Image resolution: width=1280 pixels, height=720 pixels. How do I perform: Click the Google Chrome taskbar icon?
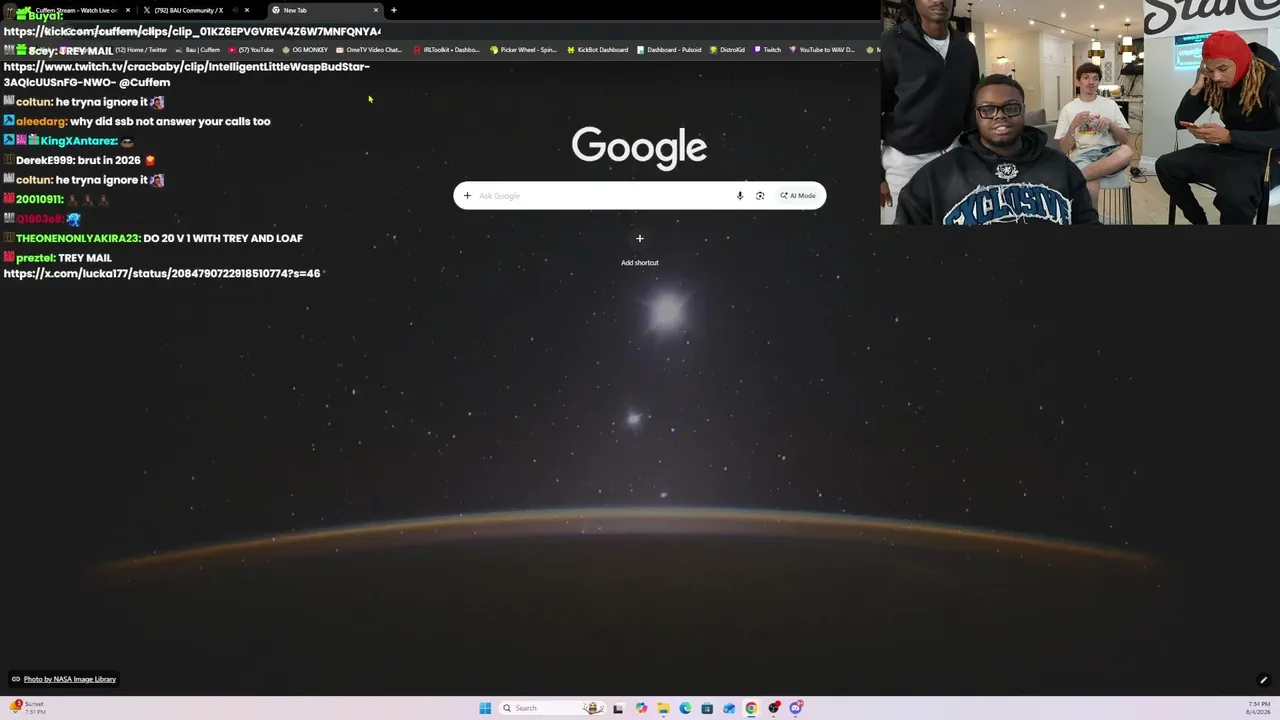751,708
